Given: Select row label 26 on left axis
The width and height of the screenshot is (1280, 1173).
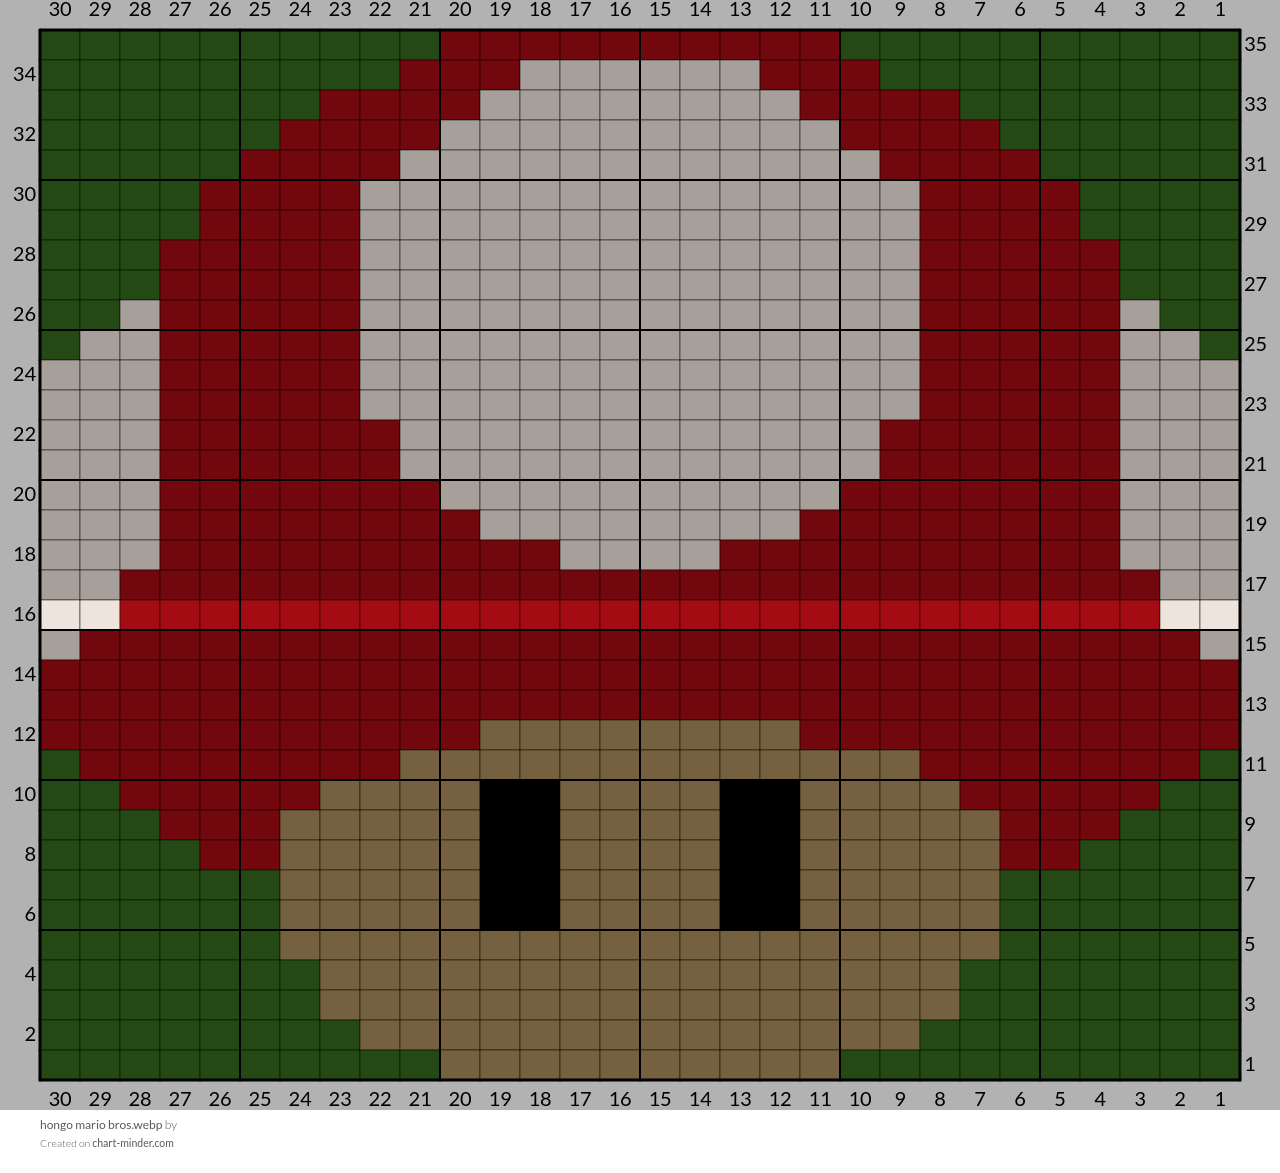Looking at the screenshot, I should 25,314.
